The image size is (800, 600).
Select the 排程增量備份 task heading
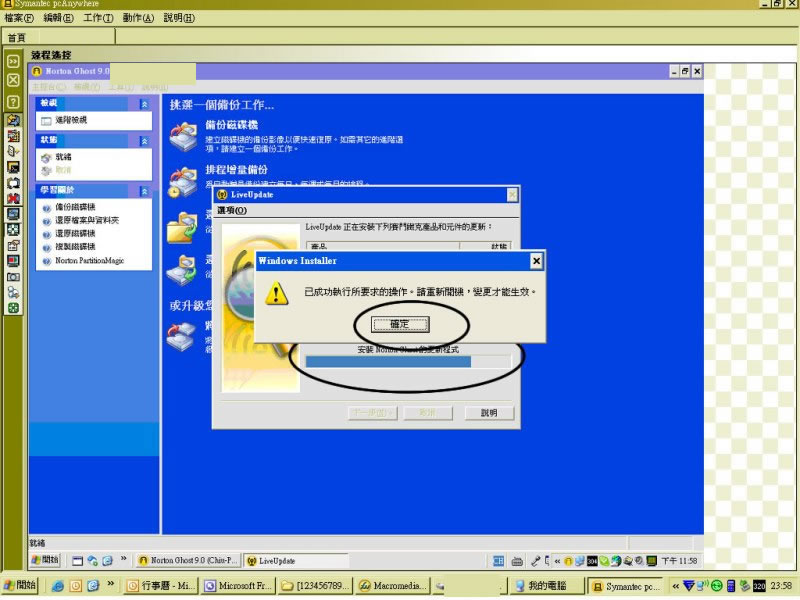237,169
